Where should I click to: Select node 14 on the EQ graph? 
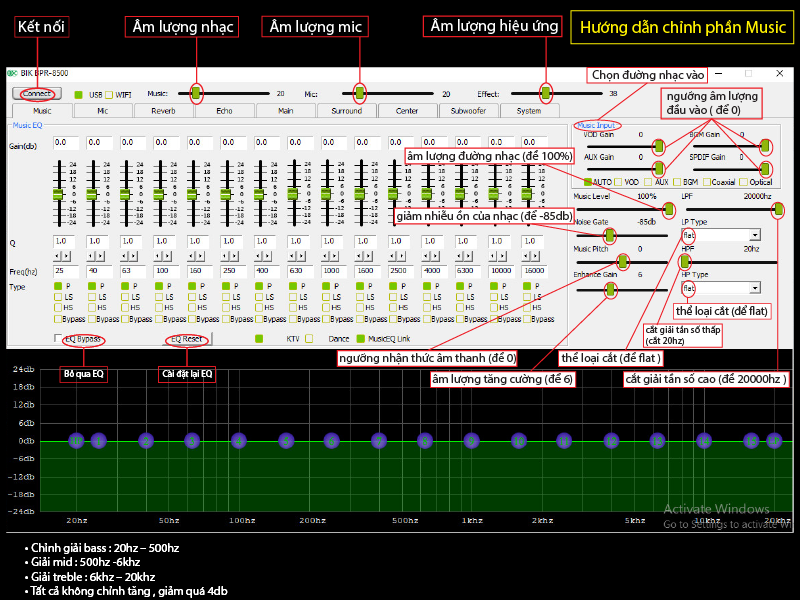[704, 441]
